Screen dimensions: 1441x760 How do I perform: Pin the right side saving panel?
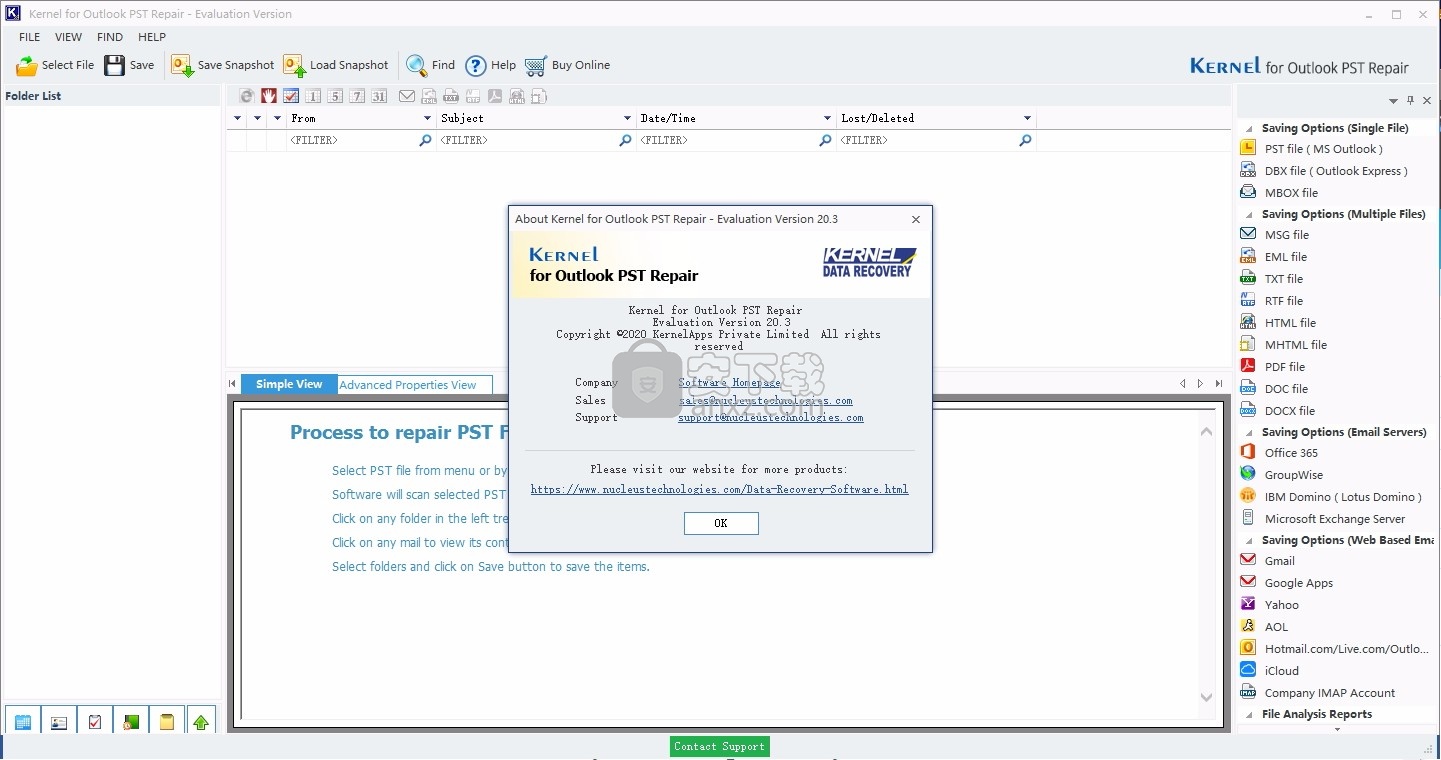pyautogui.click(x=1411, y=101)
